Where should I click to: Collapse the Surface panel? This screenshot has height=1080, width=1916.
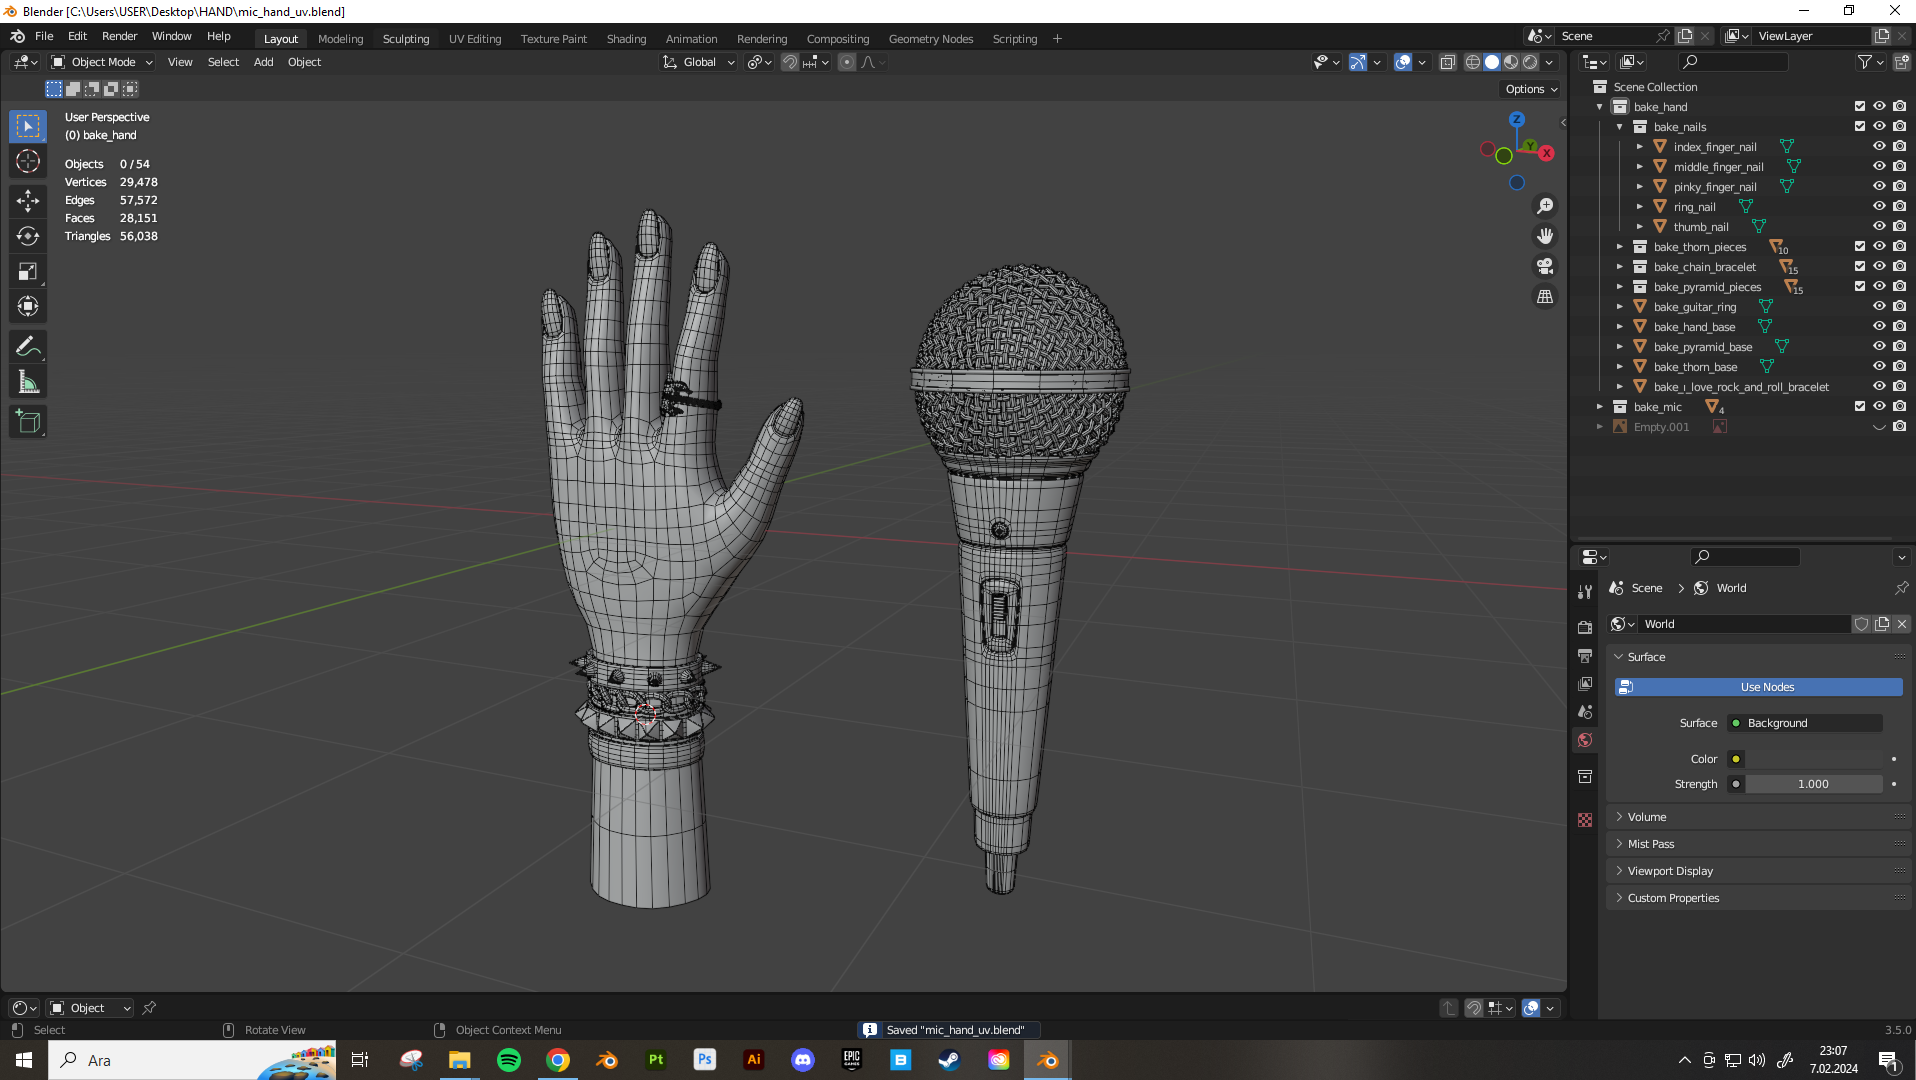click(x=1759, y=657)
